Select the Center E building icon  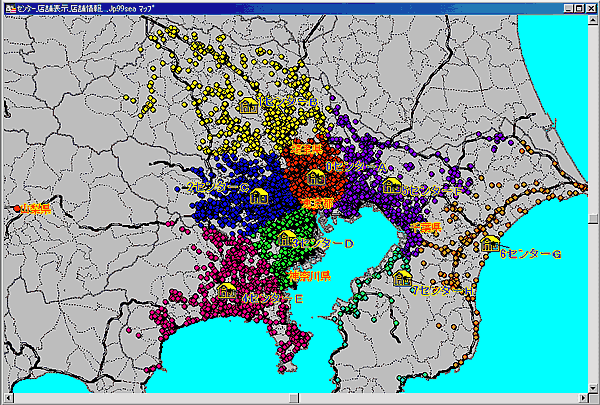(227, 290)
